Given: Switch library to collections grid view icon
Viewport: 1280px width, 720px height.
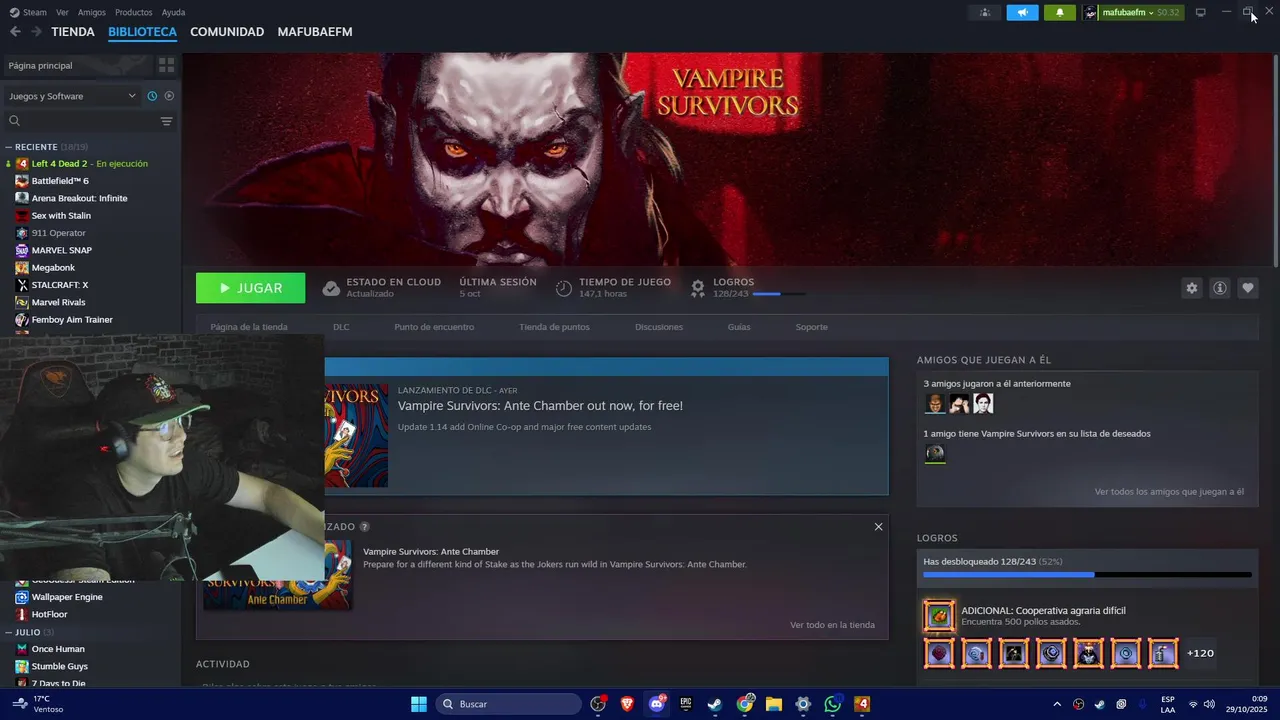Looking at the screenshot, I should coord(166,65).
